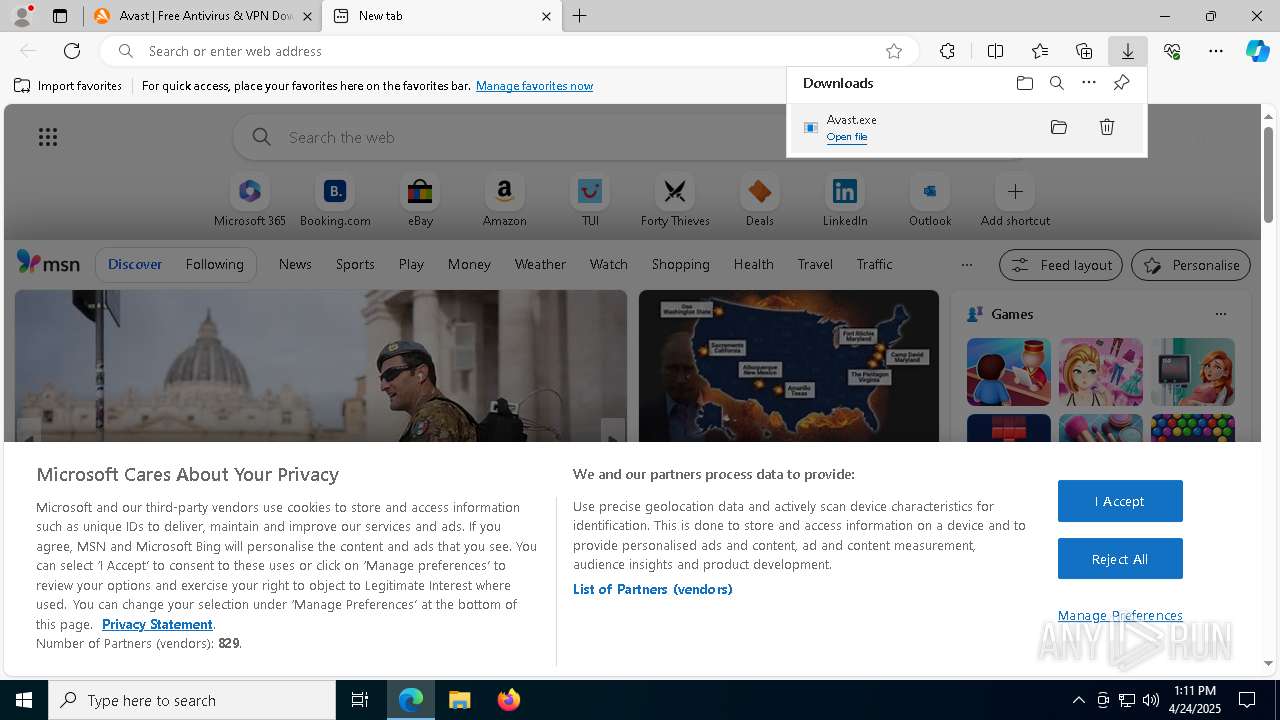
Task: Open downloads folder icon in panel
Action: pyautogui.click(x=1024, y=83)
